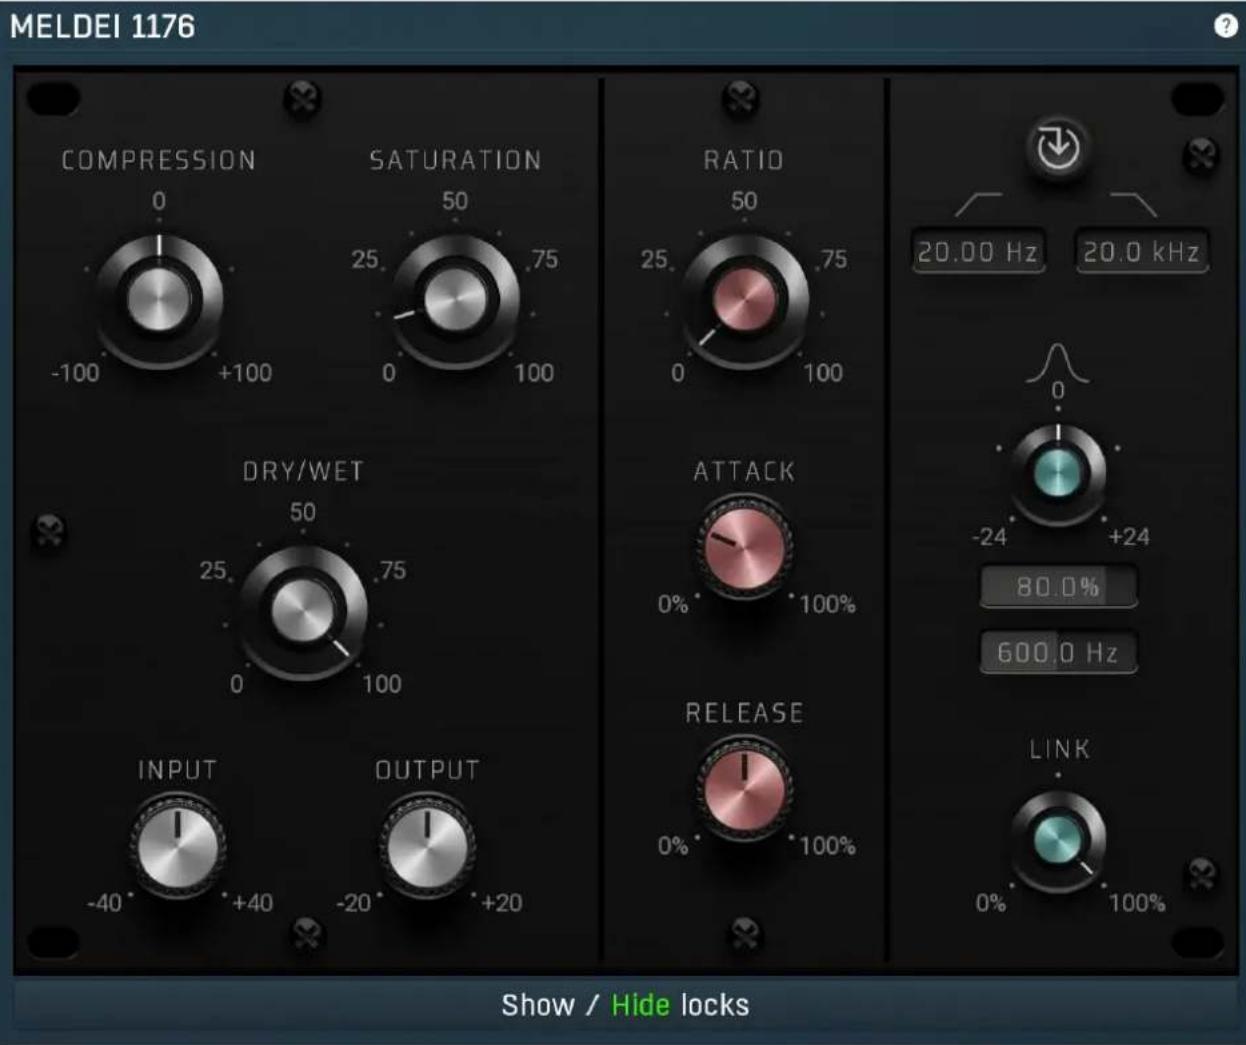Click the -24 mark on filter gain
The image size is (1246, 1045).
click(989, 537)
